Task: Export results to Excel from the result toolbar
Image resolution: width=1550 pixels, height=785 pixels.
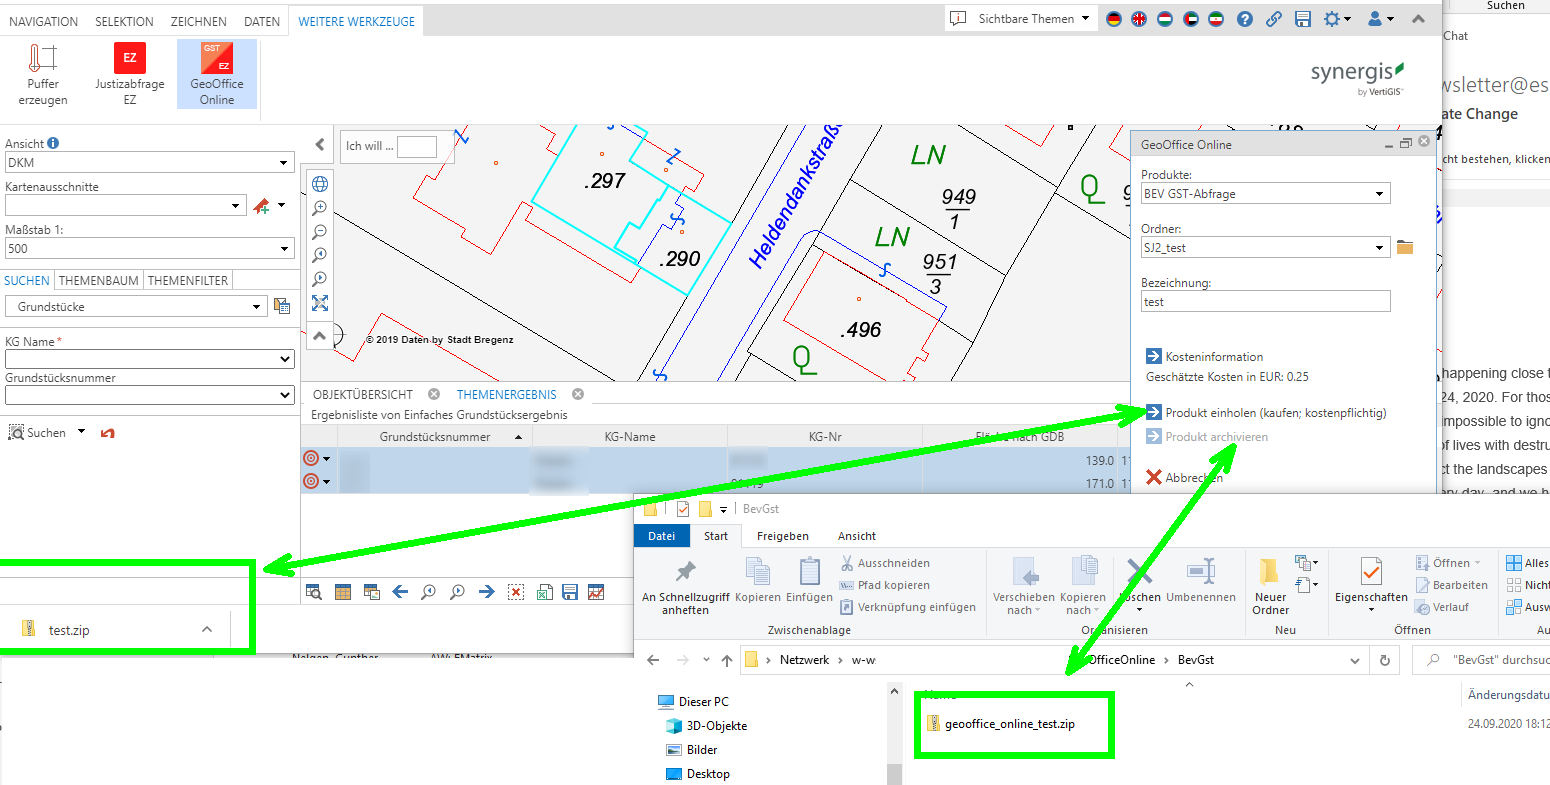Action: click(545, 592)
